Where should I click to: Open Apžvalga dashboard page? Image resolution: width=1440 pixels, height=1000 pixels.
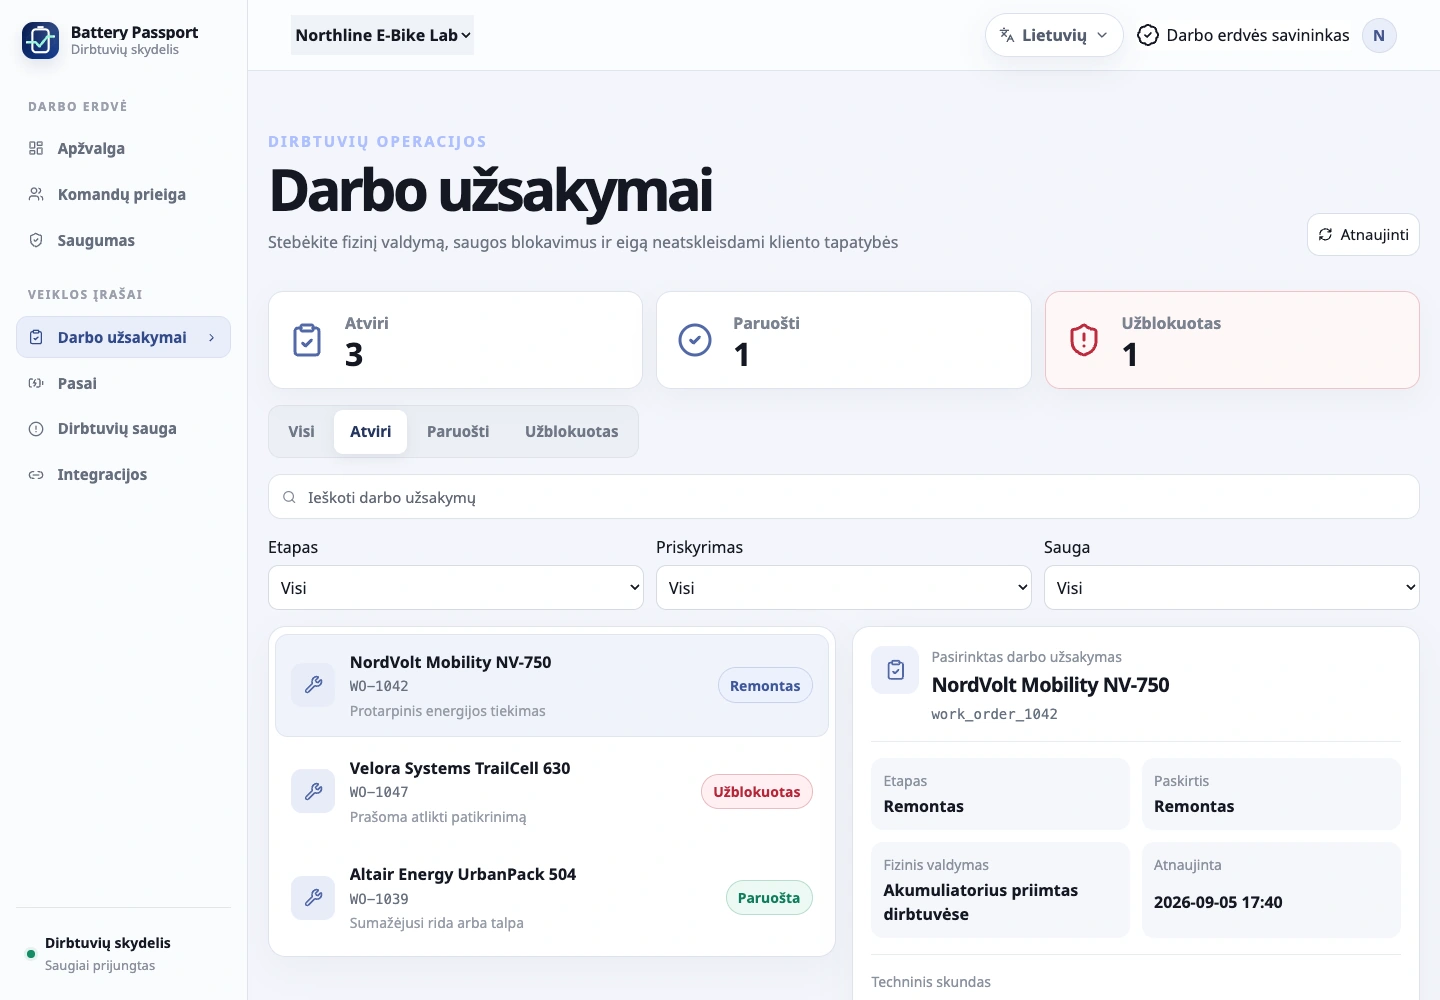pos(123,149)
